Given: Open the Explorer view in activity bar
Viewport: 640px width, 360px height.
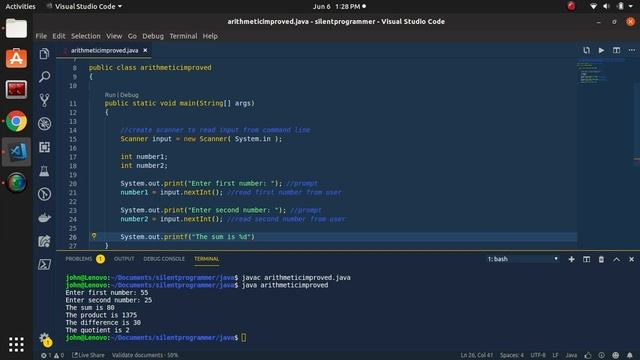Looking at the screenshot, I should pos(44,53).
